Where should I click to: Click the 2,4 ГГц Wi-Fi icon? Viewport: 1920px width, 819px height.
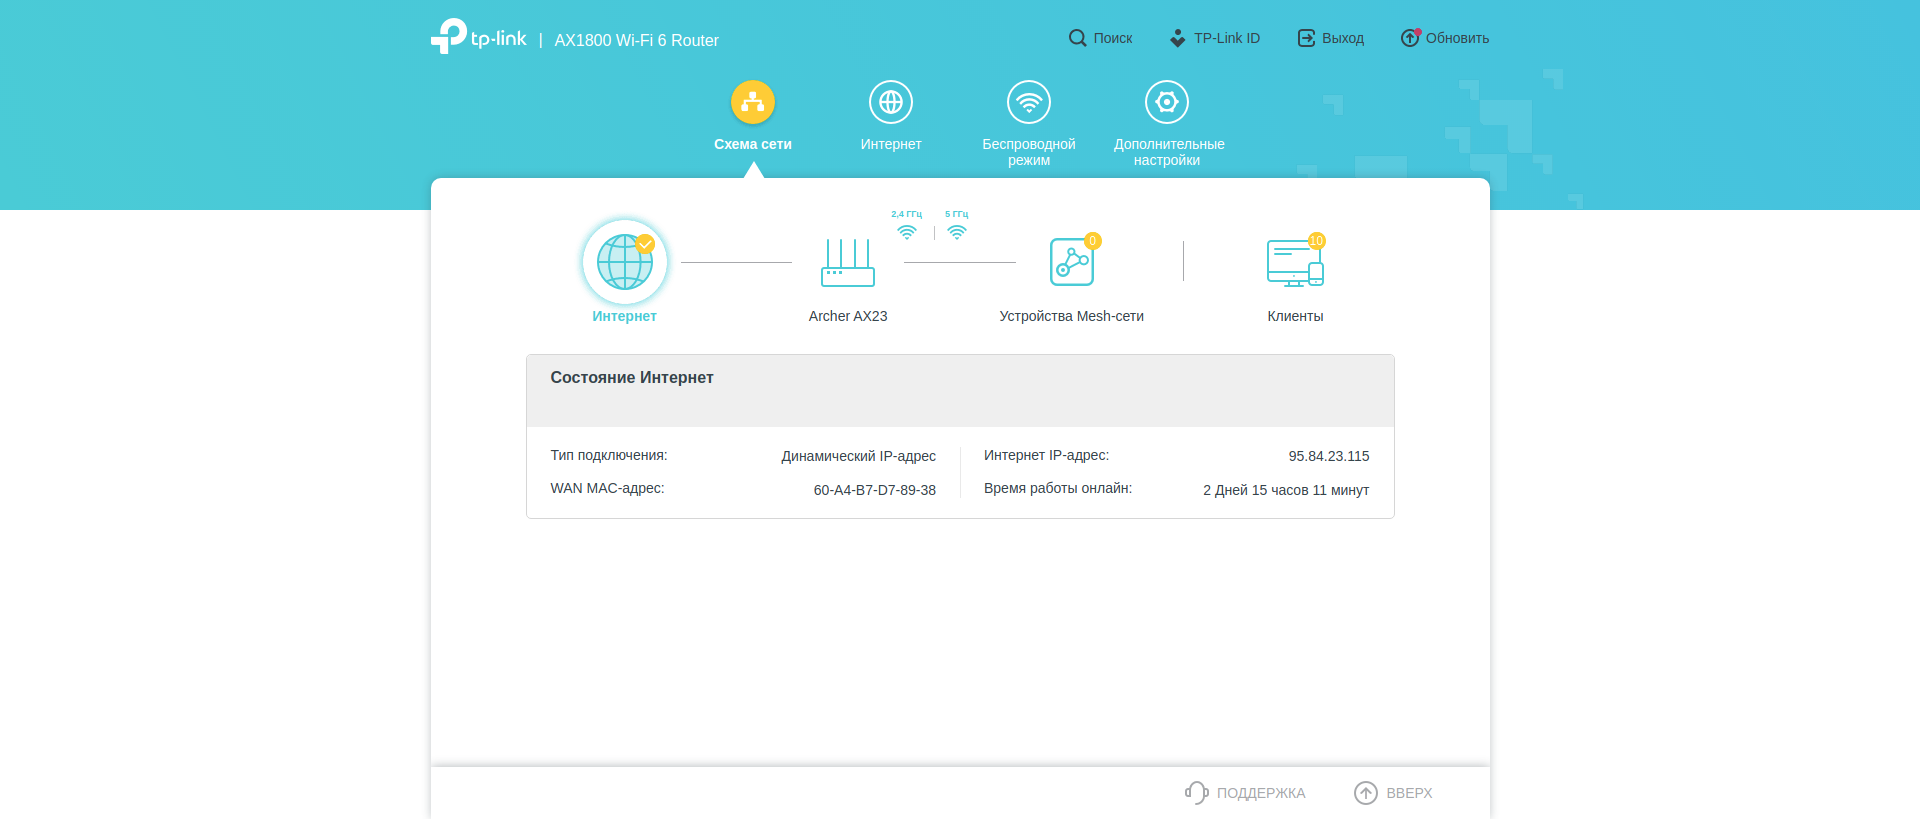tap(907, 232)
